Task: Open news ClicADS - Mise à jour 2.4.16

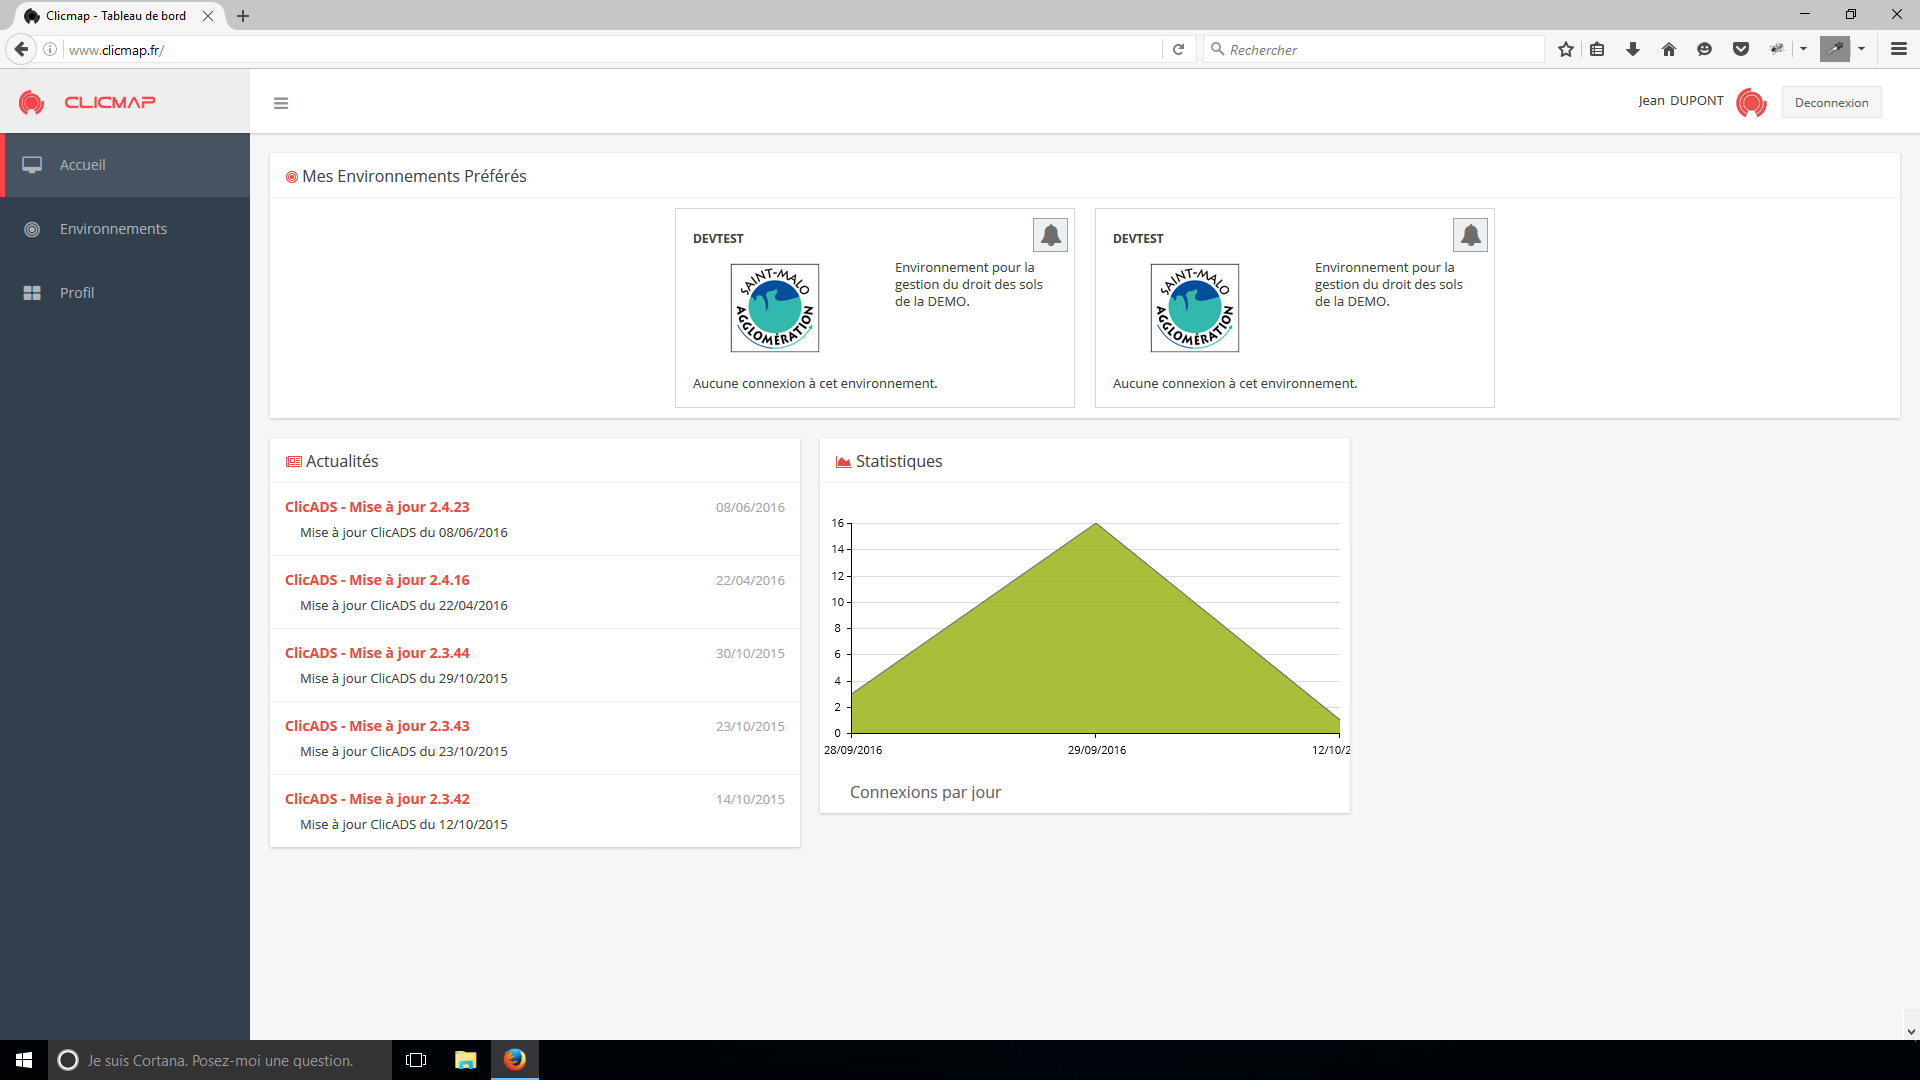Action: [377, 580]
